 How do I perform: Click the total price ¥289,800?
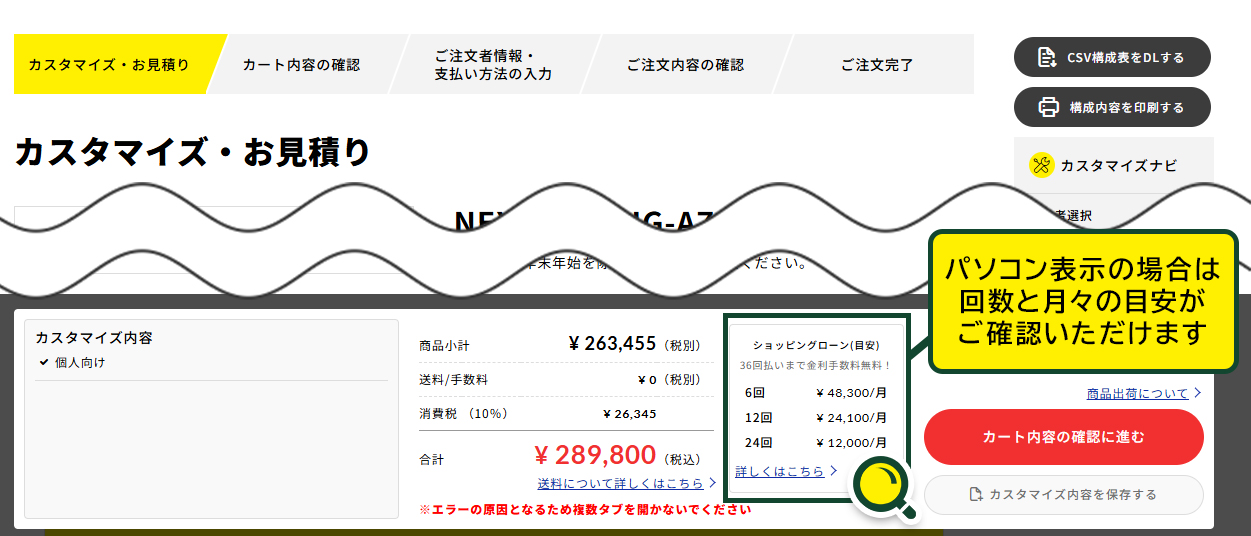595,456
